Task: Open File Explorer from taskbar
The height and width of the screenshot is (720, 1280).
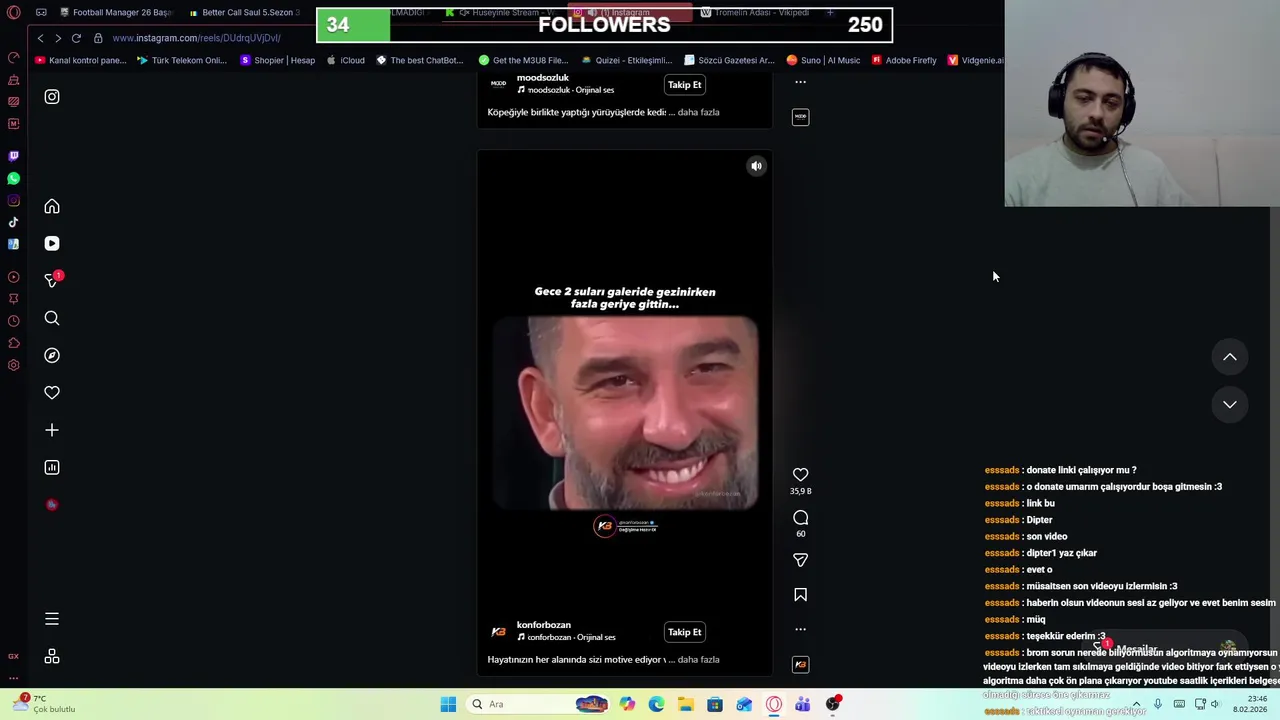Action: 685,704
